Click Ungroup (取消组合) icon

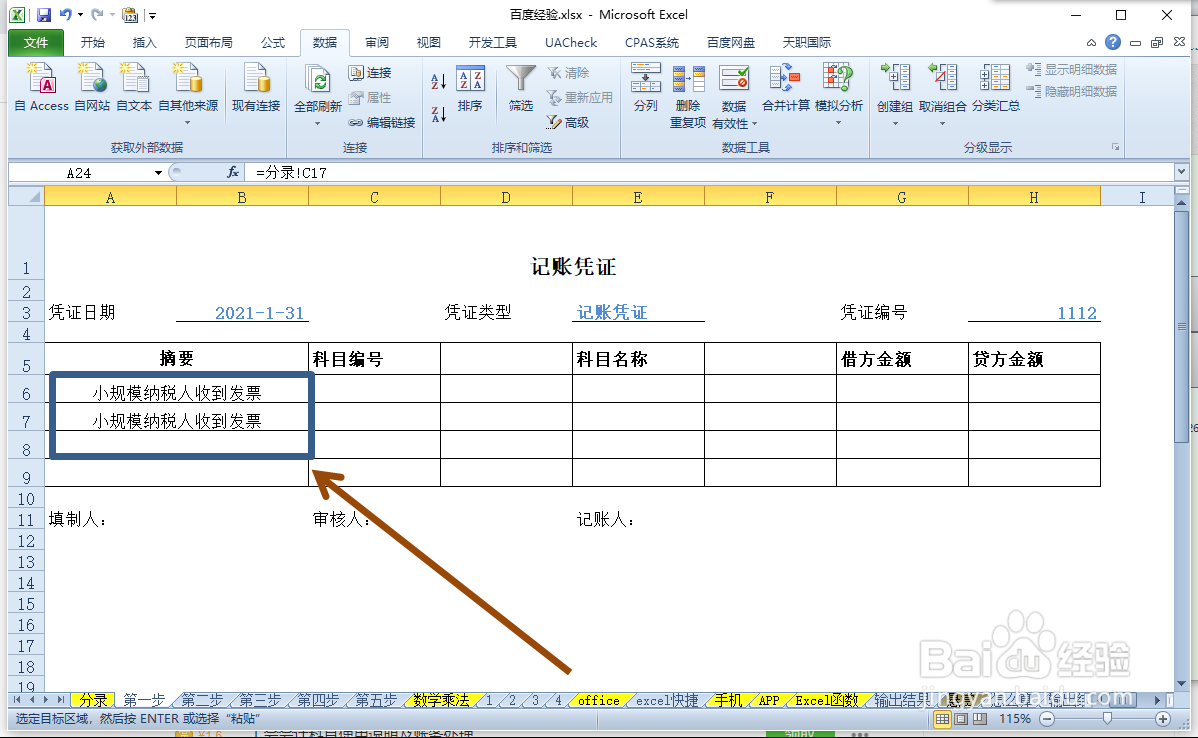point(942,79)
